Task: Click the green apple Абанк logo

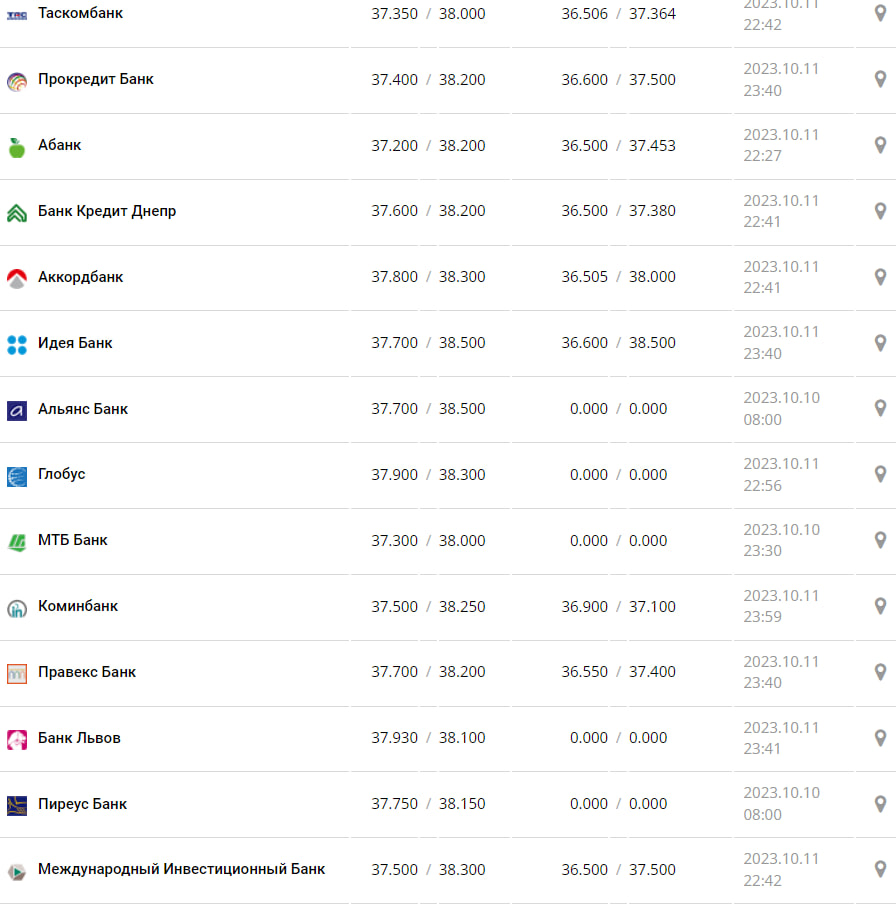Action: coord(16,147)
